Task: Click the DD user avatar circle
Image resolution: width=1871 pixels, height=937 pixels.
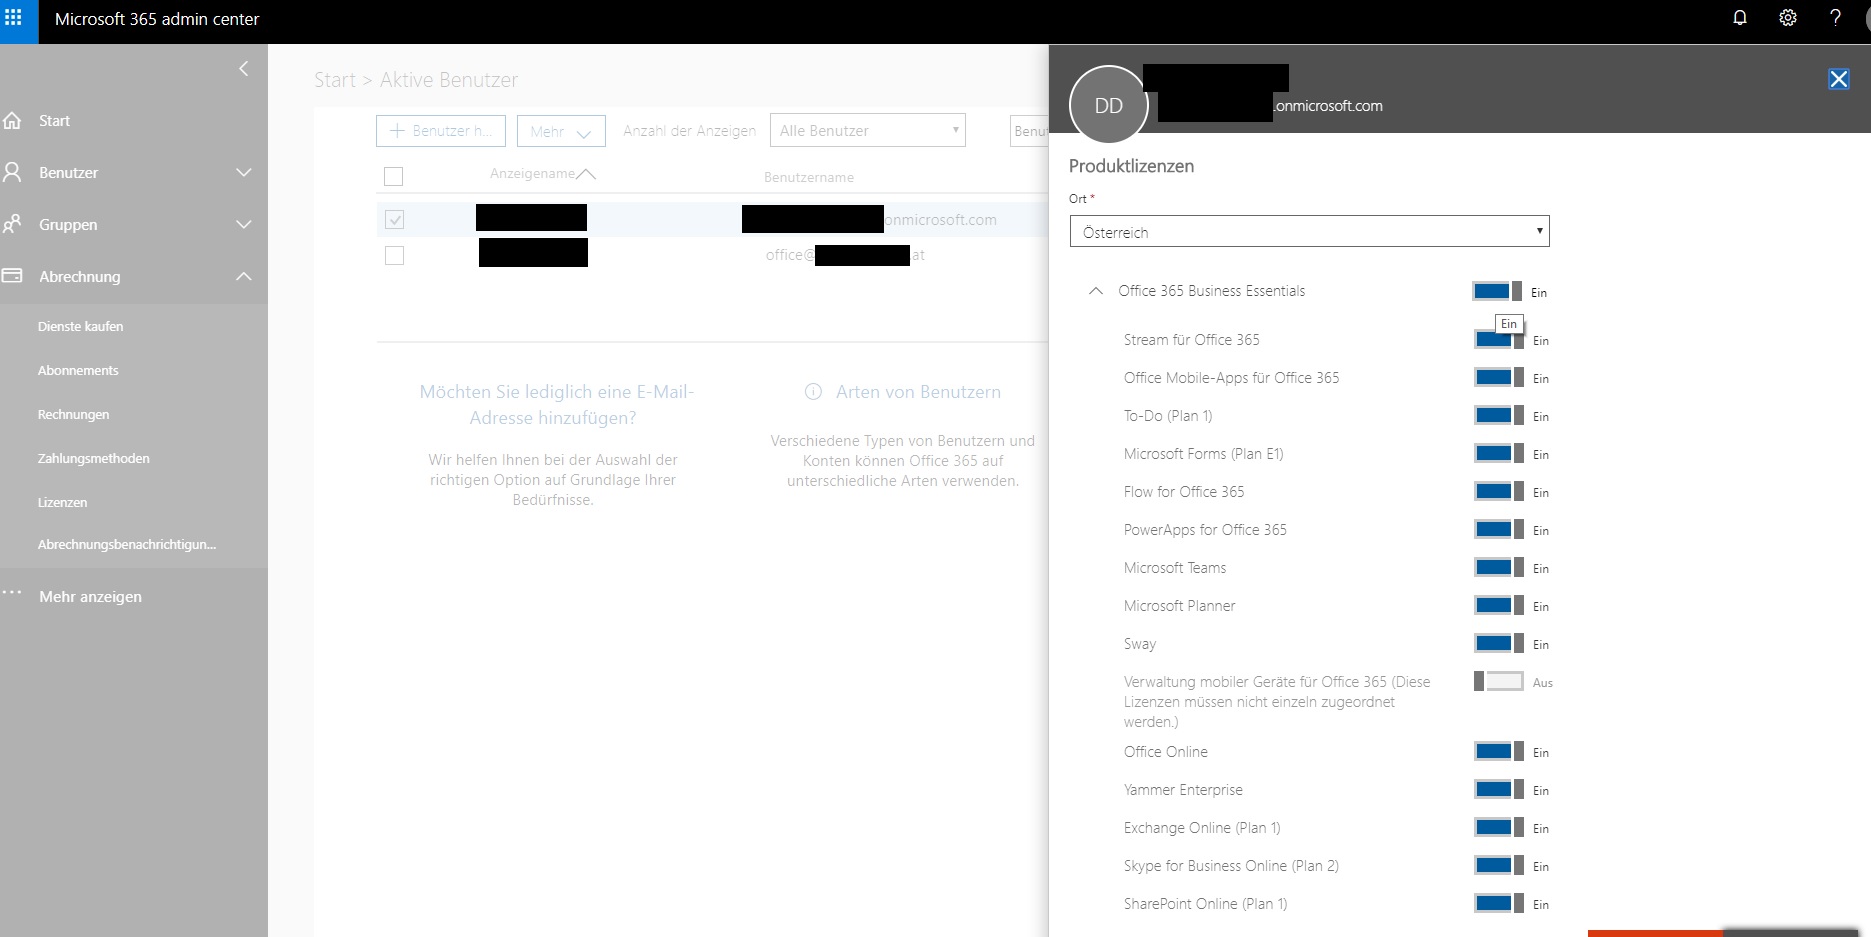Action: pyautogui.click(x=1108, y=105)
